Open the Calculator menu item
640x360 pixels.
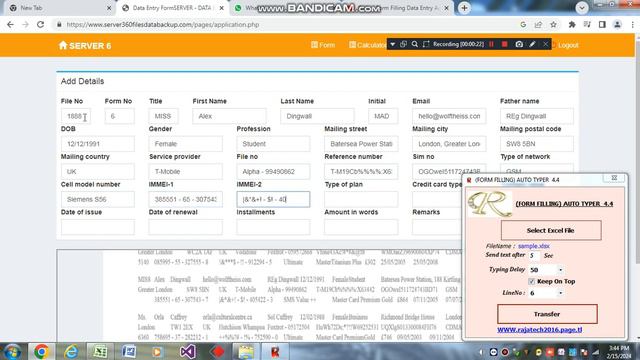point(367,45)
